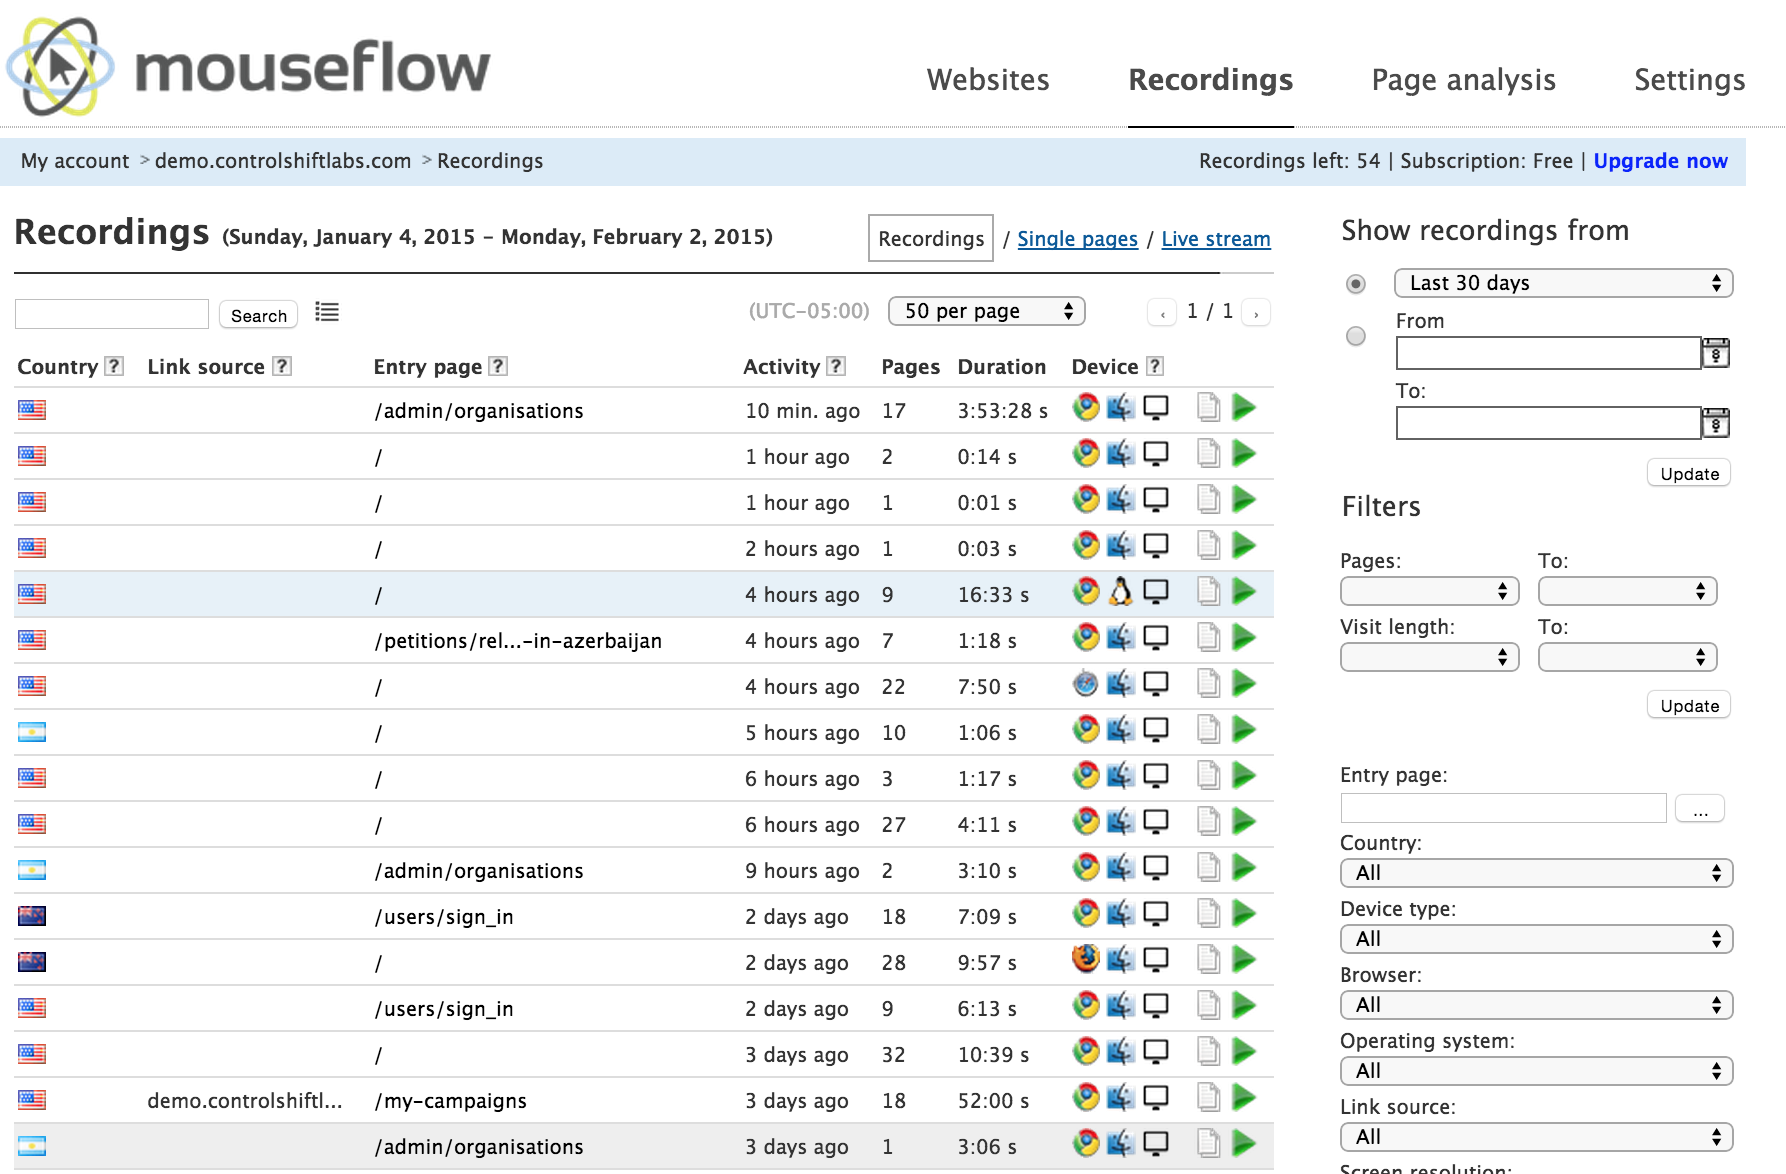Focus the From date input field

pos(1548,353)
